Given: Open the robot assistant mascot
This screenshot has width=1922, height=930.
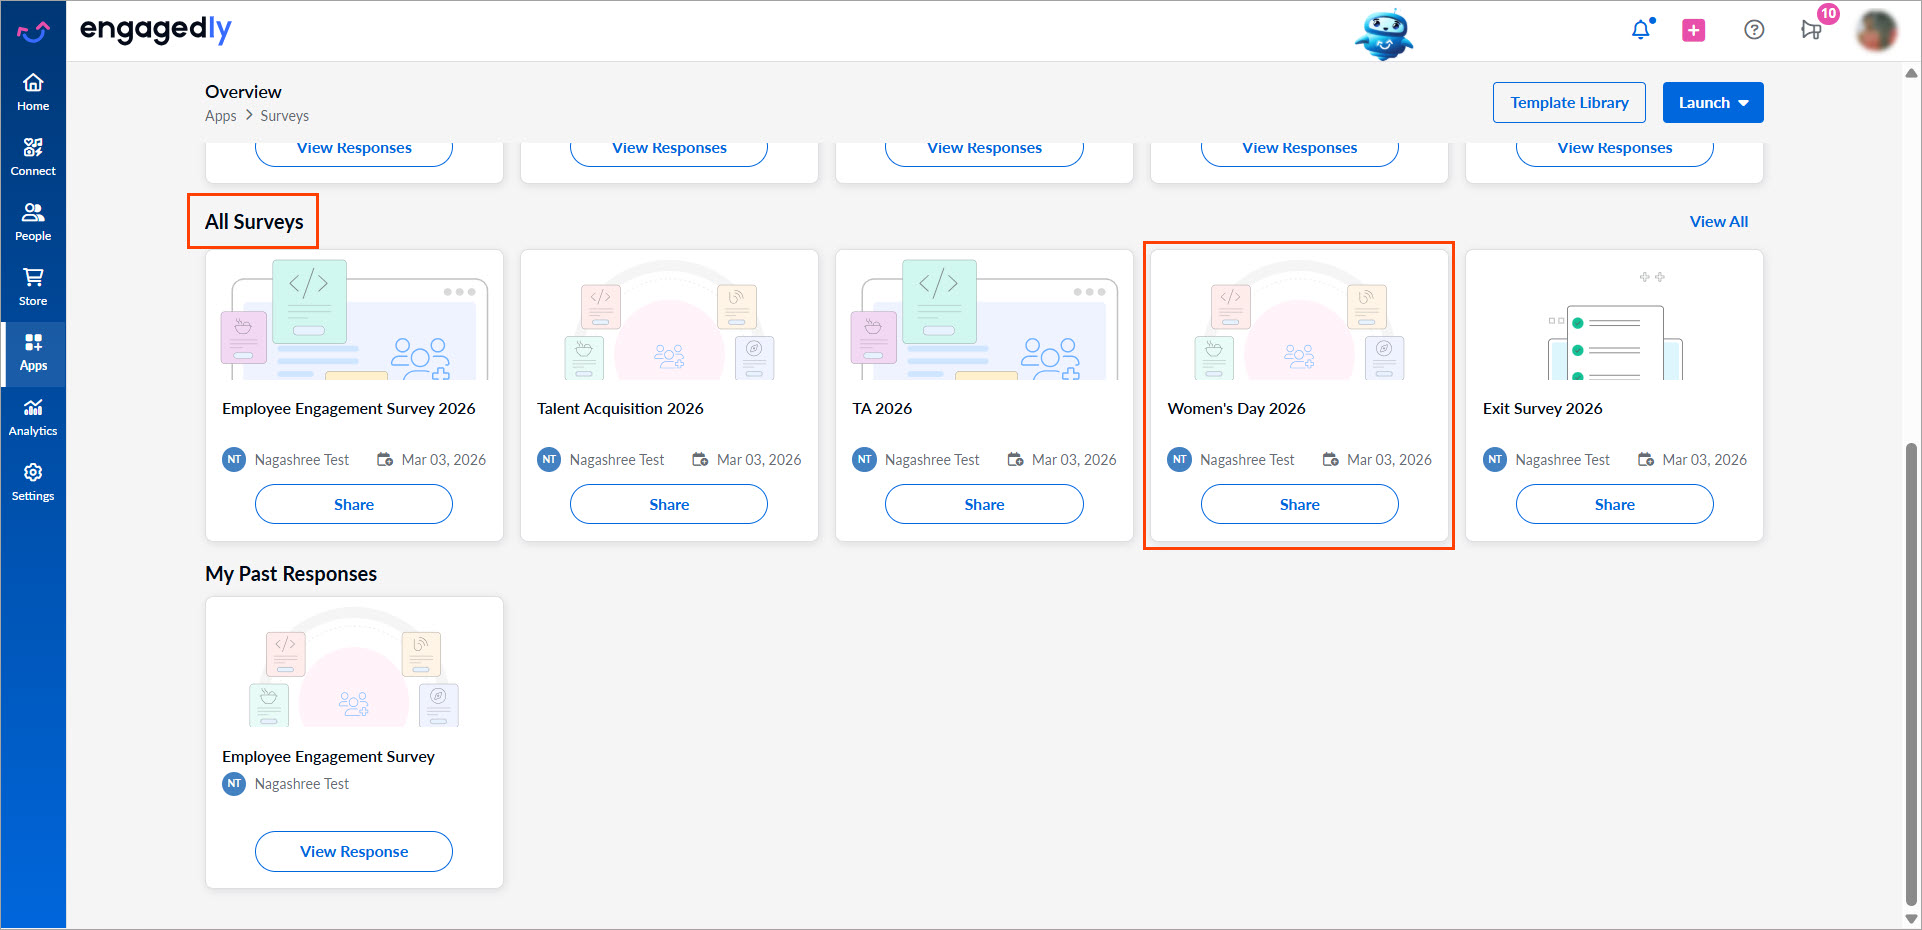Looking at the screenshot, I should (1384, 35).
